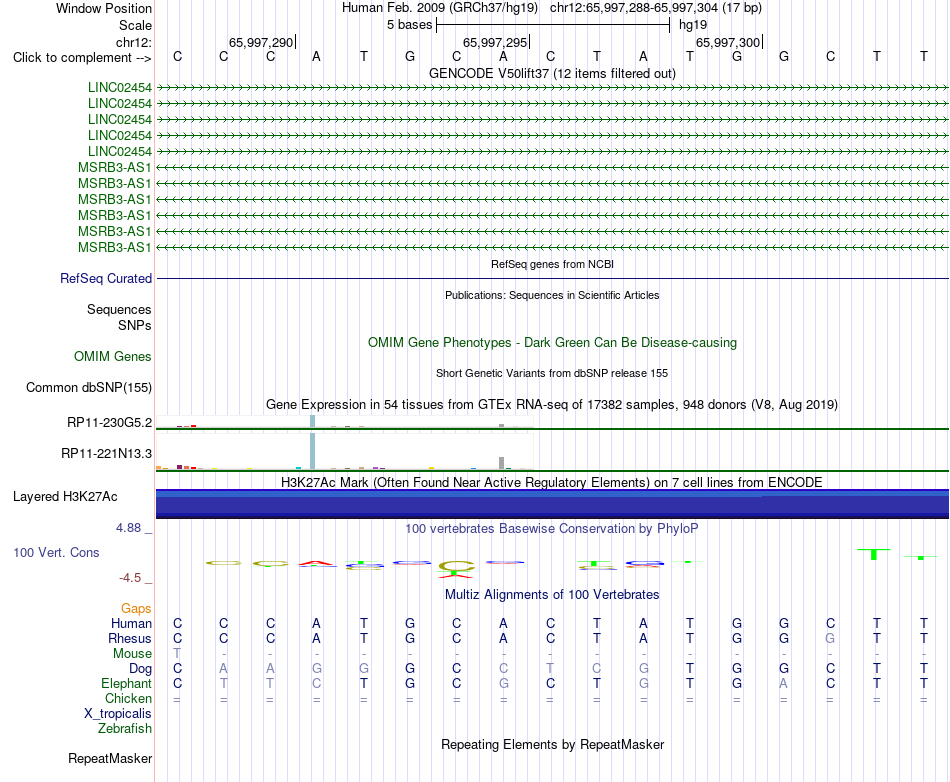
Task: Click the hg19 label beside the scale bar
Action: click(x=693, y=25)
